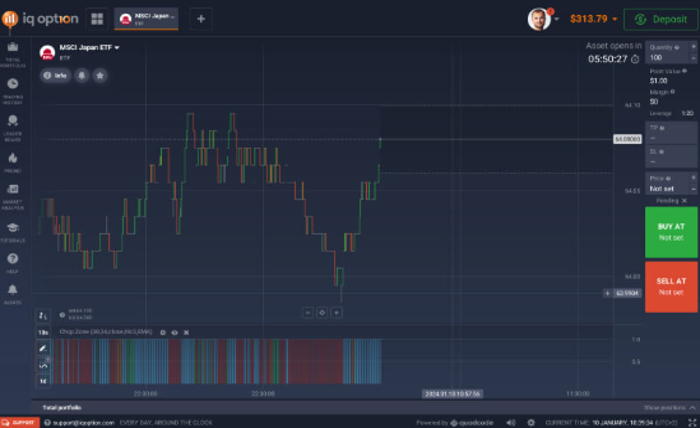Screen dimensions: 700x428
Task: Click the quadcode powered-by link
Action: pos(471,423)
